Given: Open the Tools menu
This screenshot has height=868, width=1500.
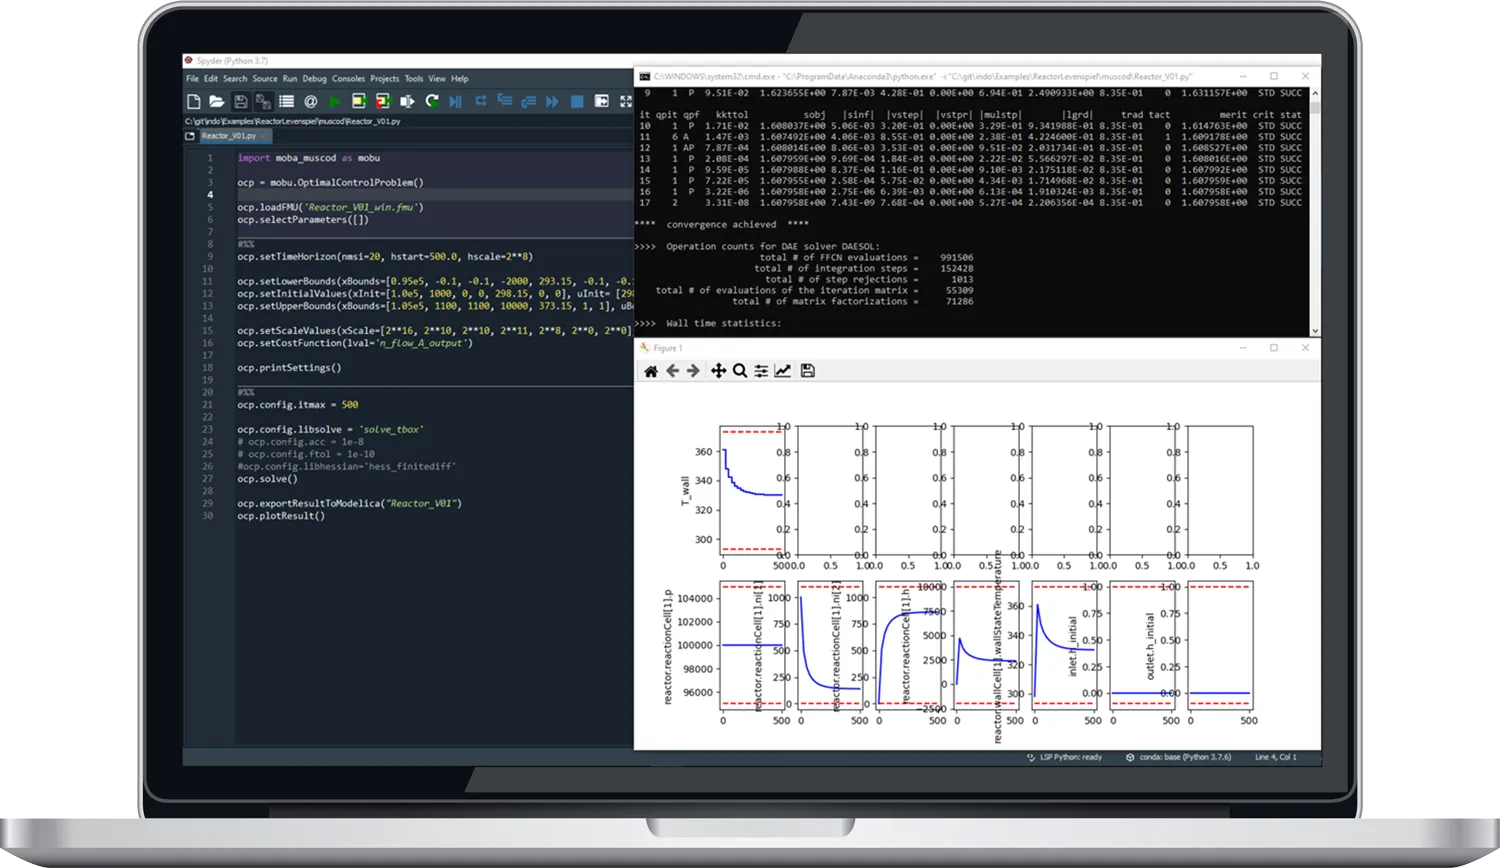Looking at the screenshot, I should pyautogui.click(x=414, y=79).
